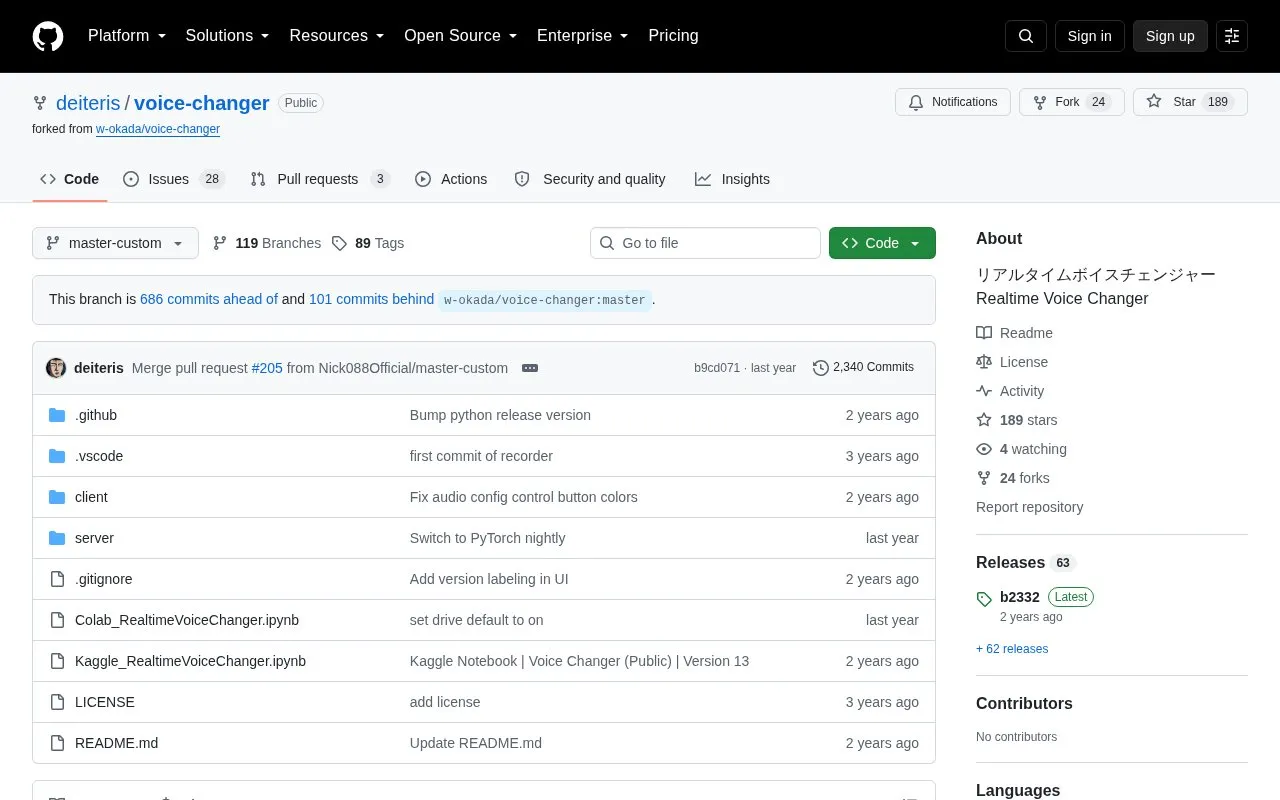The width and height of the screenshot is (1280, 800).
Task: Open the Readme link in About
Action: [1015, 333]
